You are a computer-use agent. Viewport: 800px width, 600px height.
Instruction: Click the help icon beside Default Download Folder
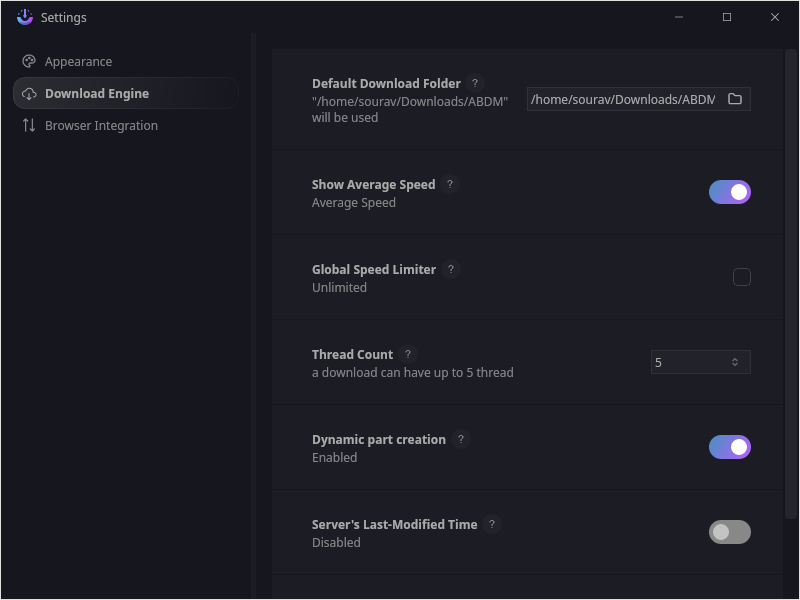pos(475,83)
